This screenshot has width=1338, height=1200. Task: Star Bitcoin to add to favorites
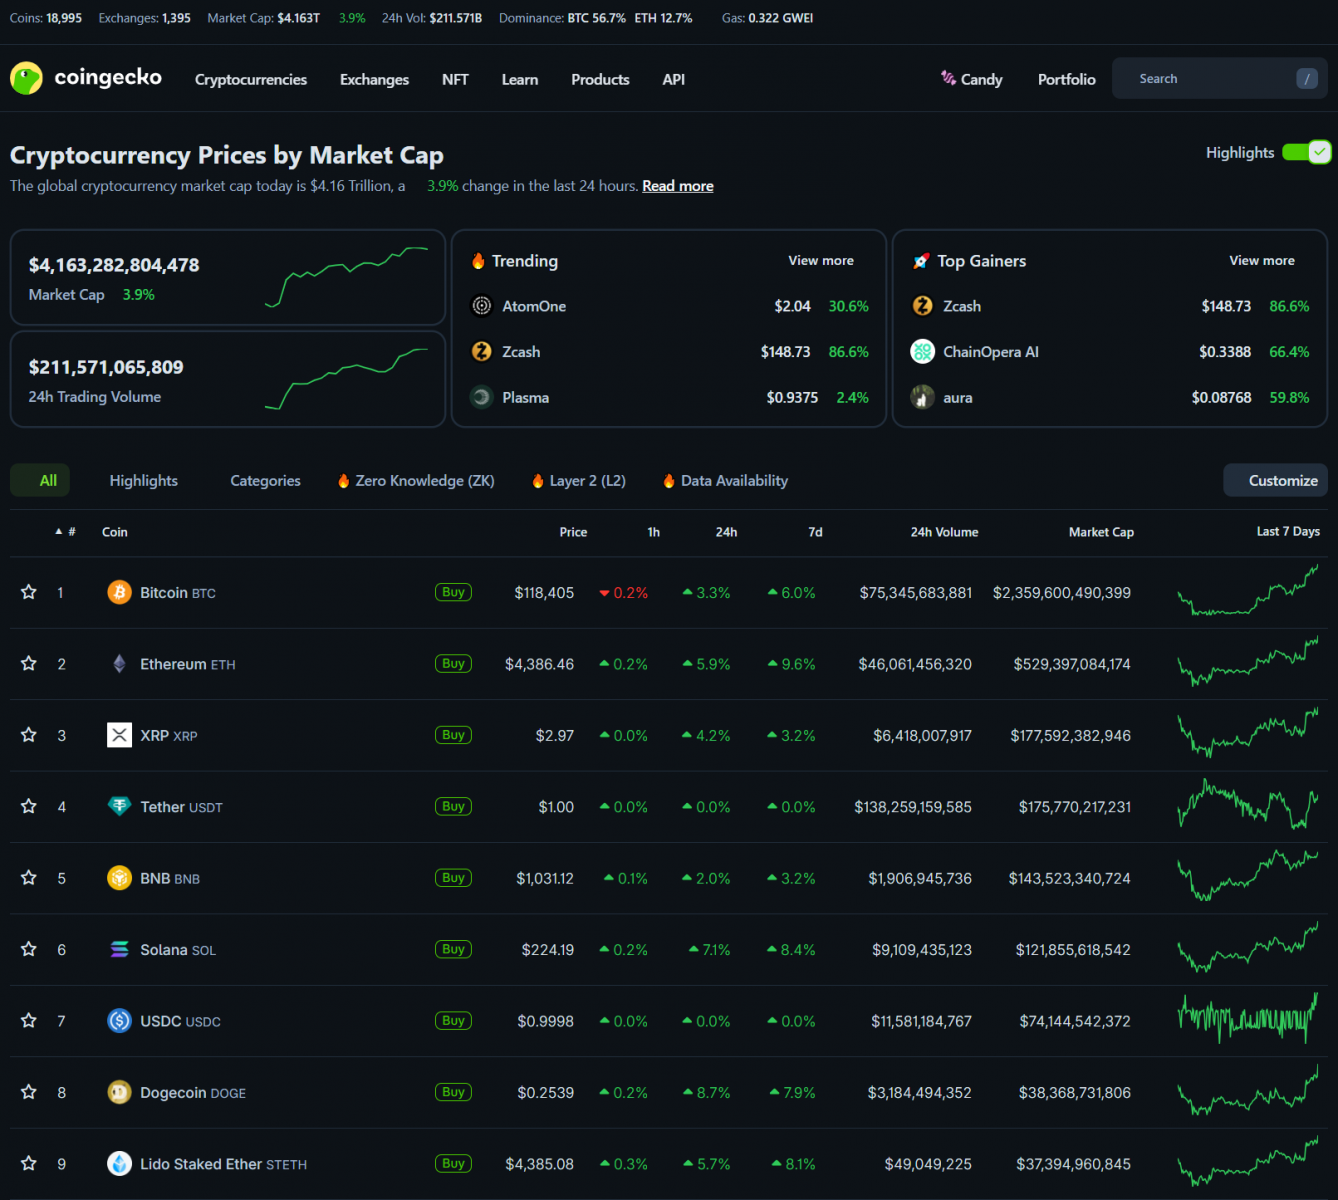(29, 593)
